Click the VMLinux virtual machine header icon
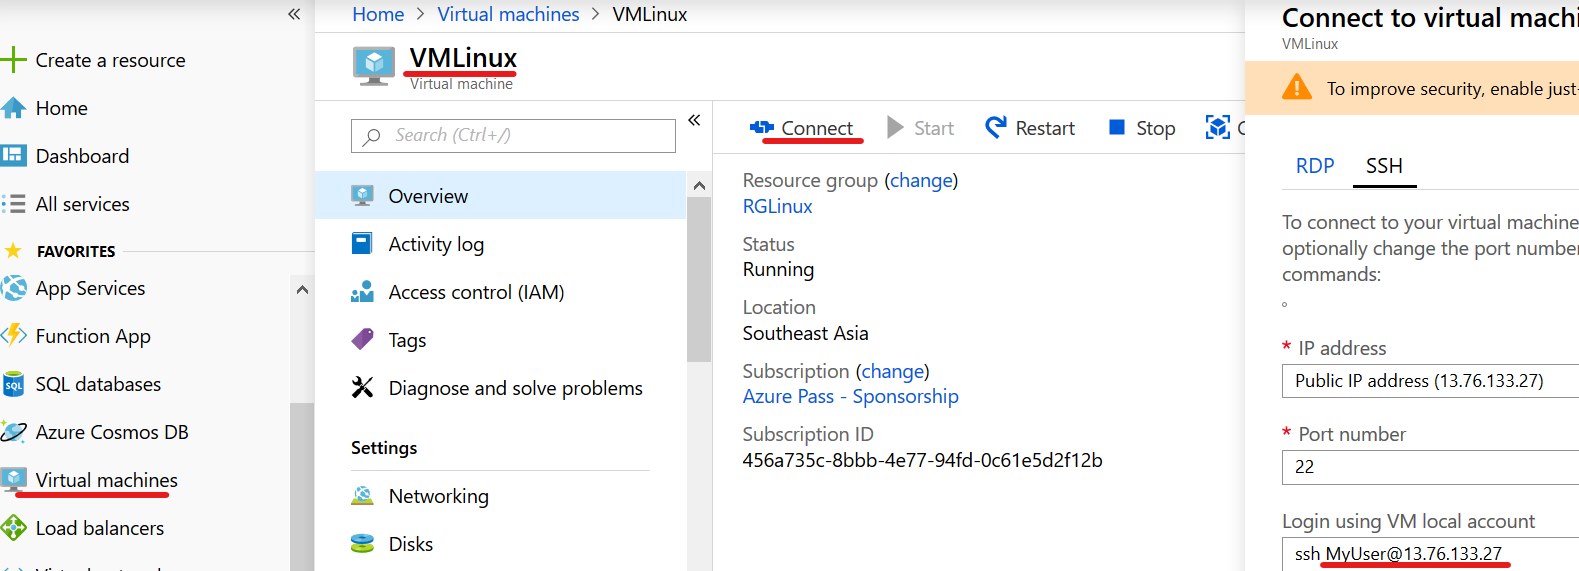 click(x=374, y=66)
